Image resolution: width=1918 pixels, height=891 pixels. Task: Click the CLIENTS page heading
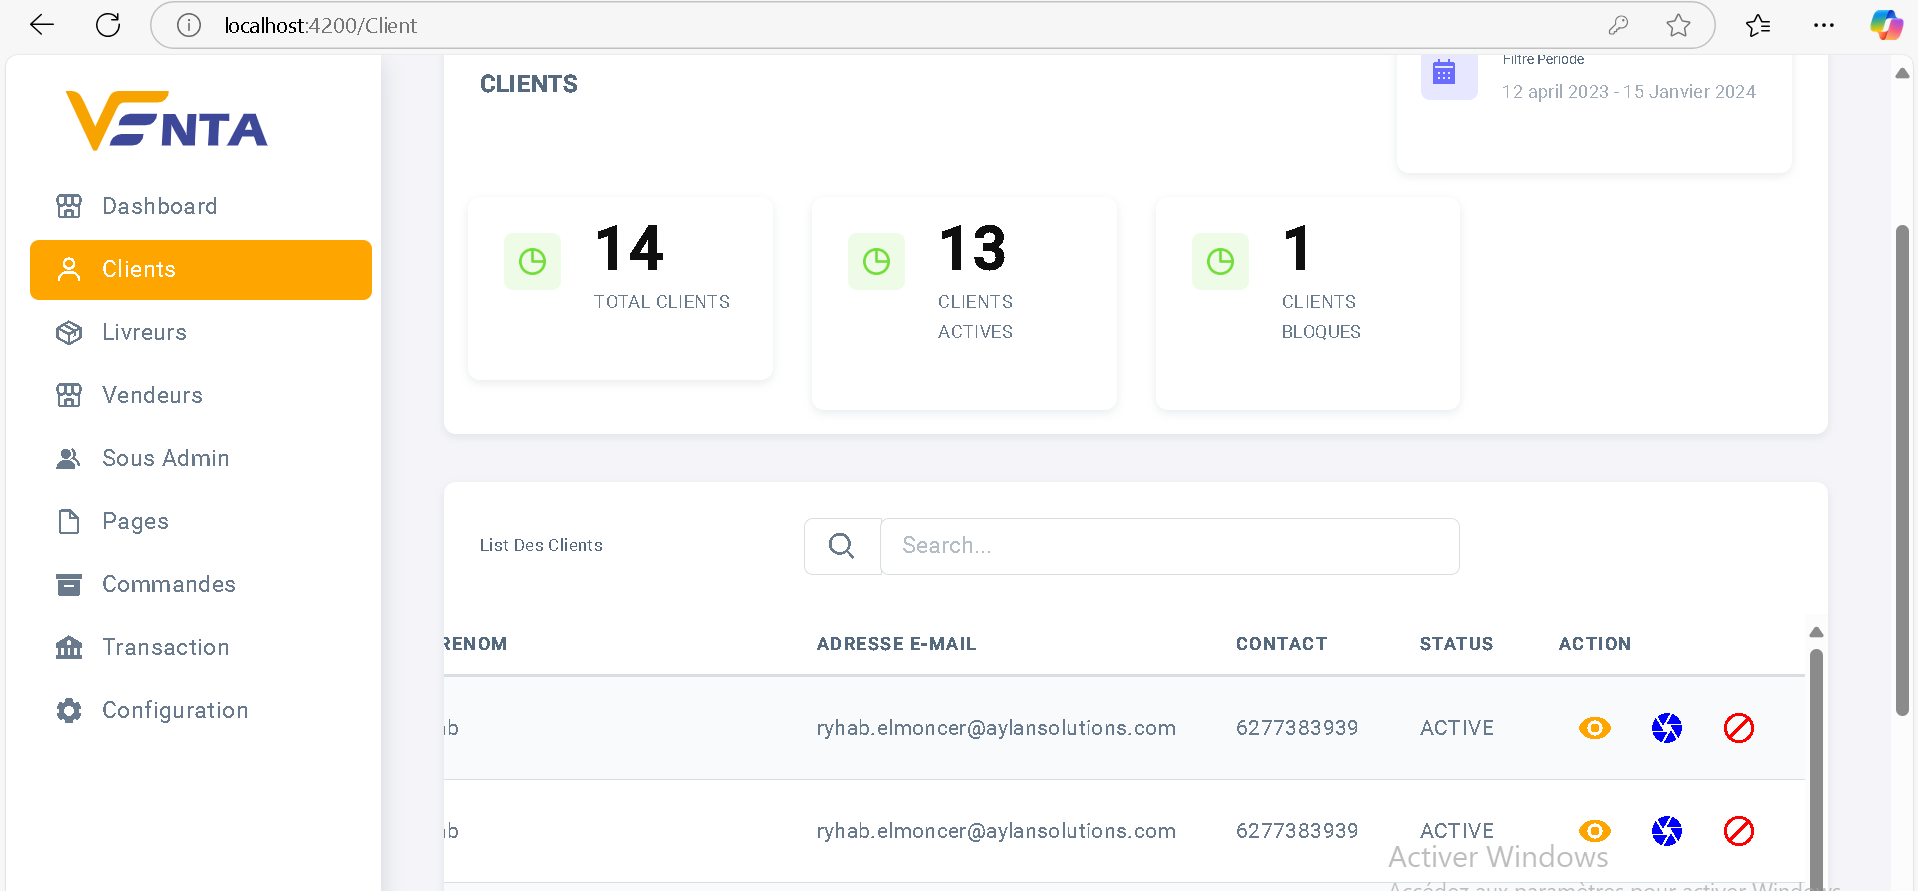(529, 84)
